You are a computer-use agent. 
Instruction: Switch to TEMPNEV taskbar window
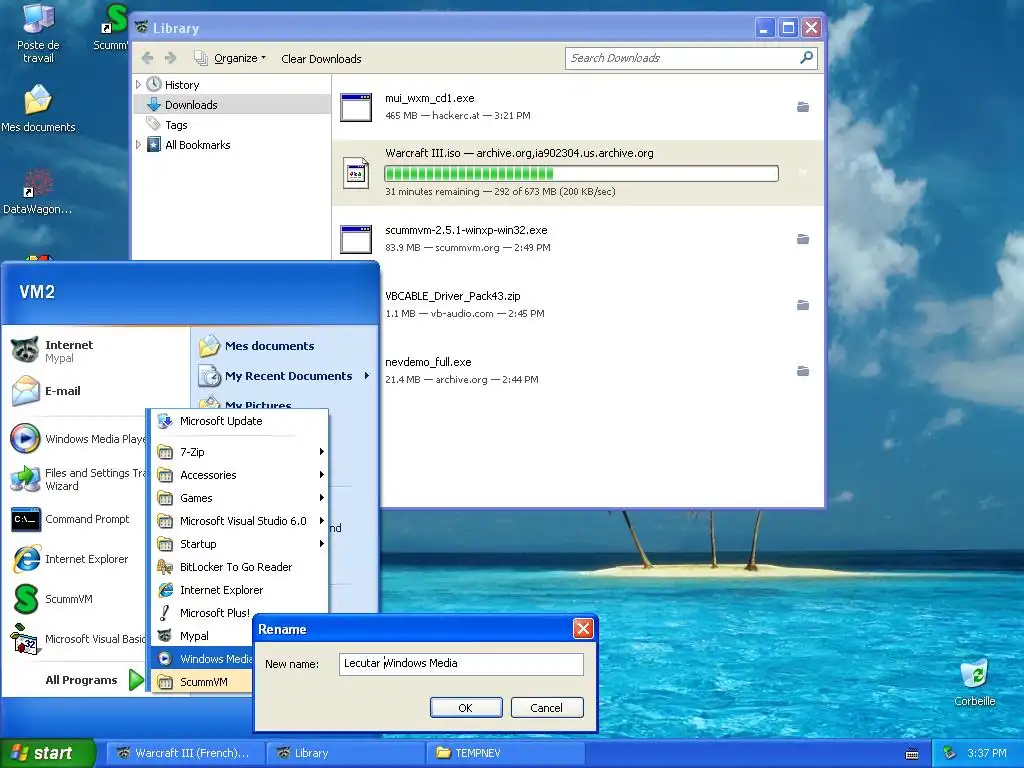[x=506, y=753]
